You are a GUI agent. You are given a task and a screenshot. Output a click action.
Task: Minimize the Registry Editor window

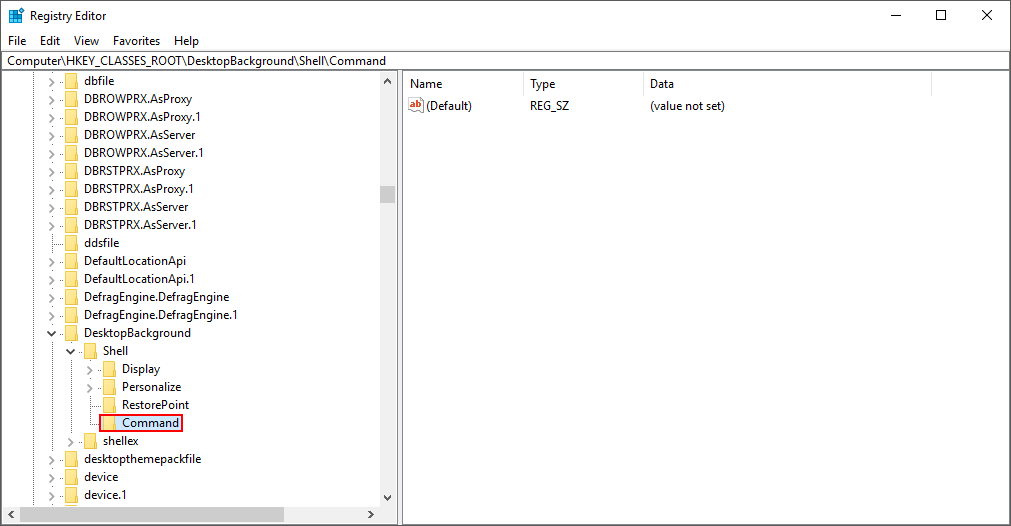tap(896, 15)
